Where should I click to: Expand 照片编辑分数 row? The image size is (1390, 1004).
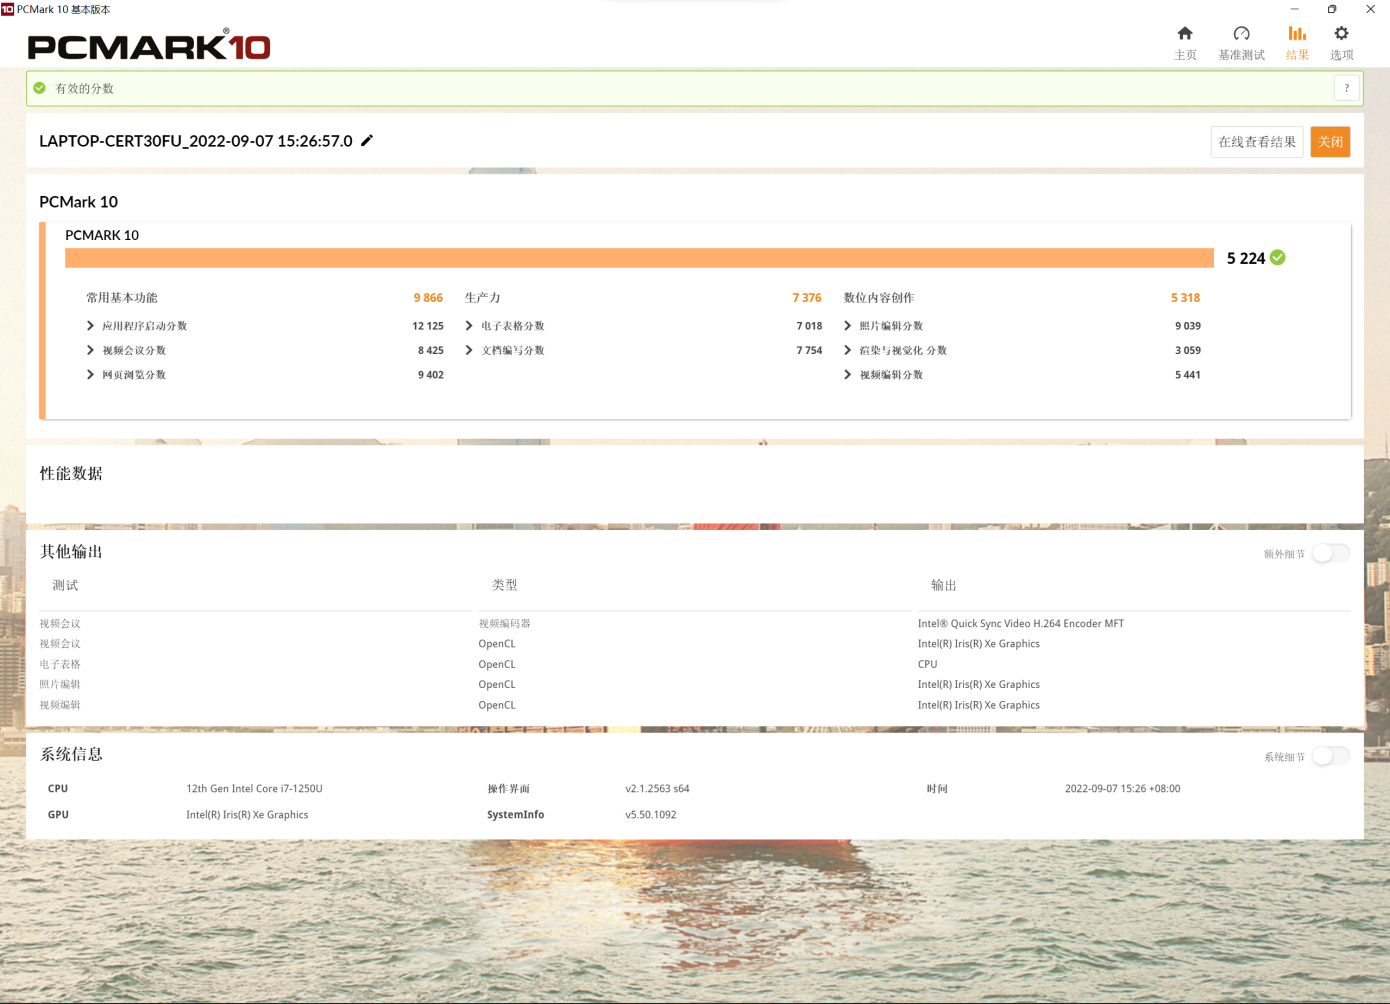[x=848, y=326]
